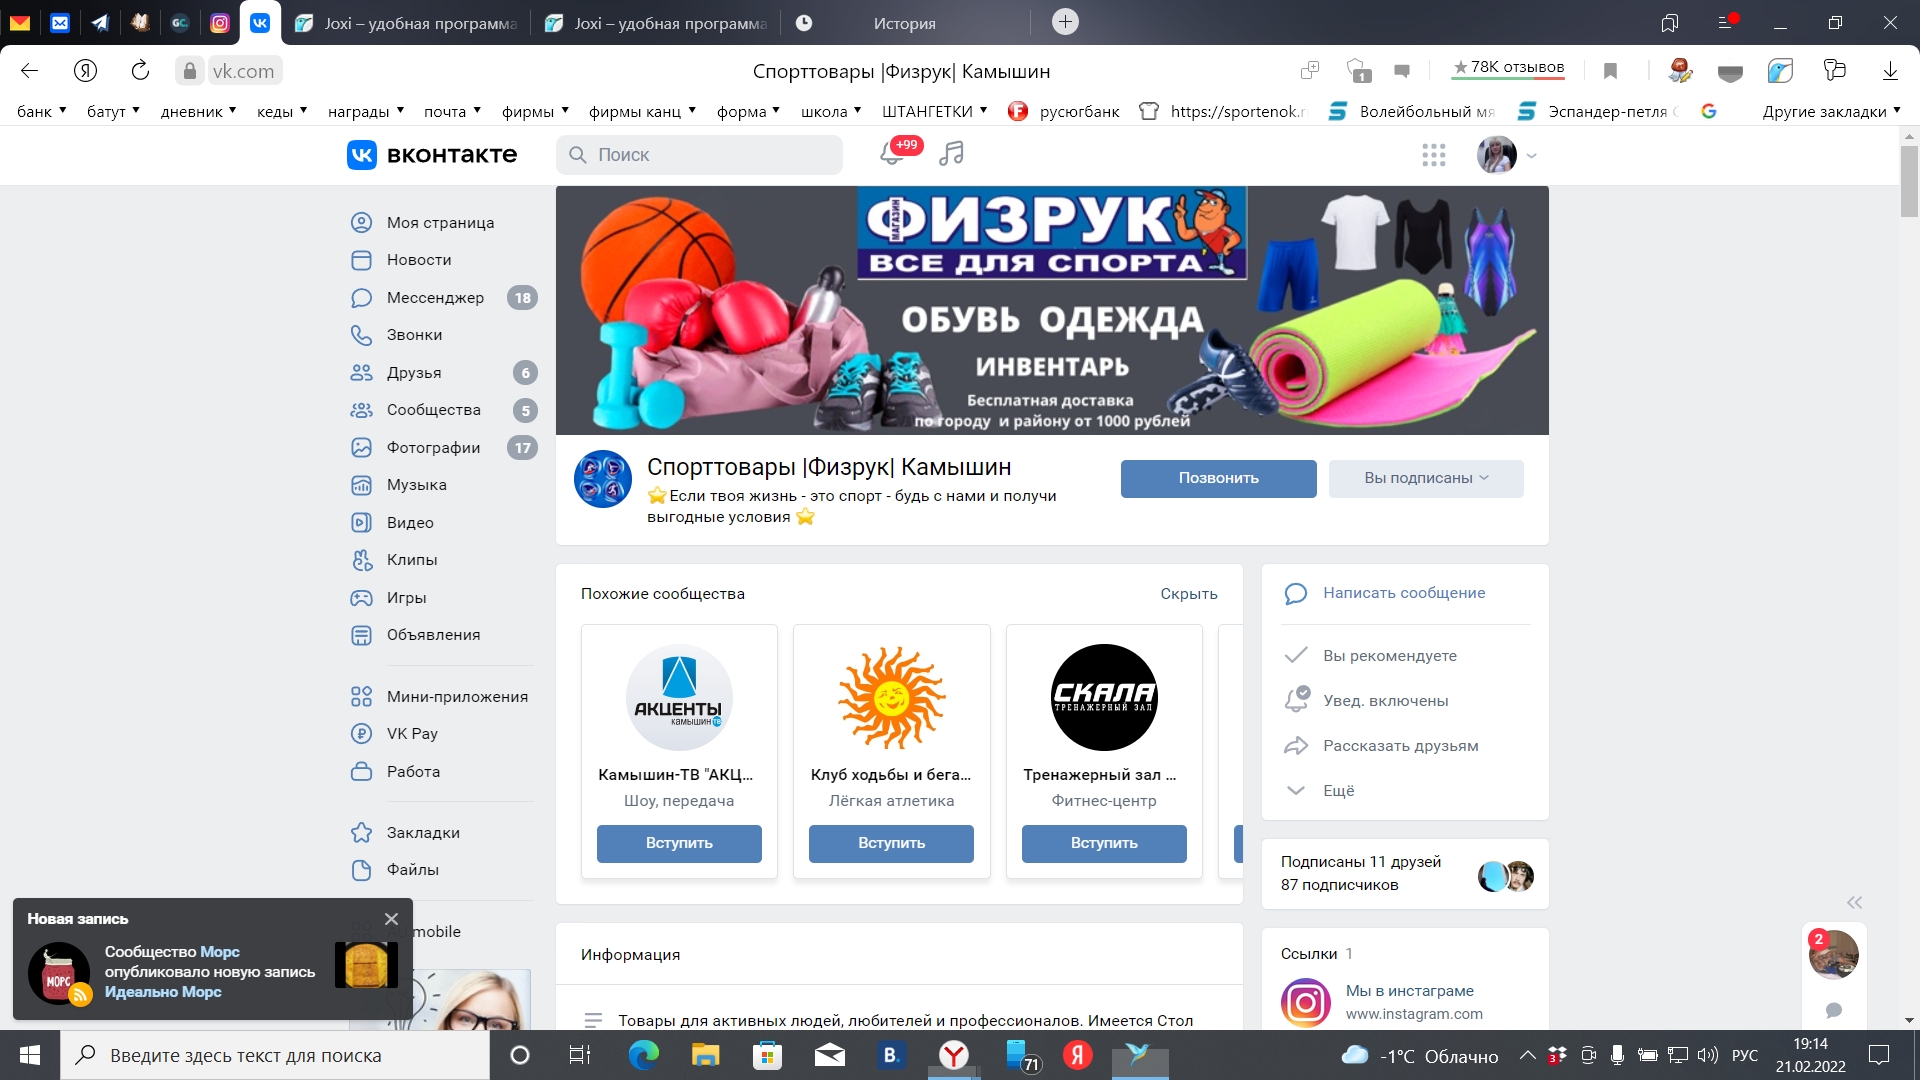The image size is (1920, 1080).
Task: Expand 'Вы подписаны' dropdown
Action: 1425,478
